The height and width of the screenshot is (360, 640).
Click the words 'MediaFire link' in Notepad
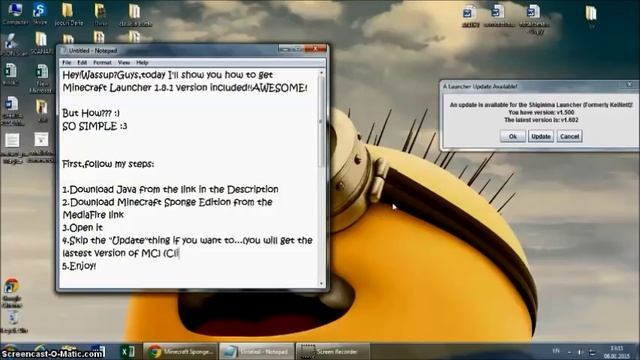click(x=93, y=215)
